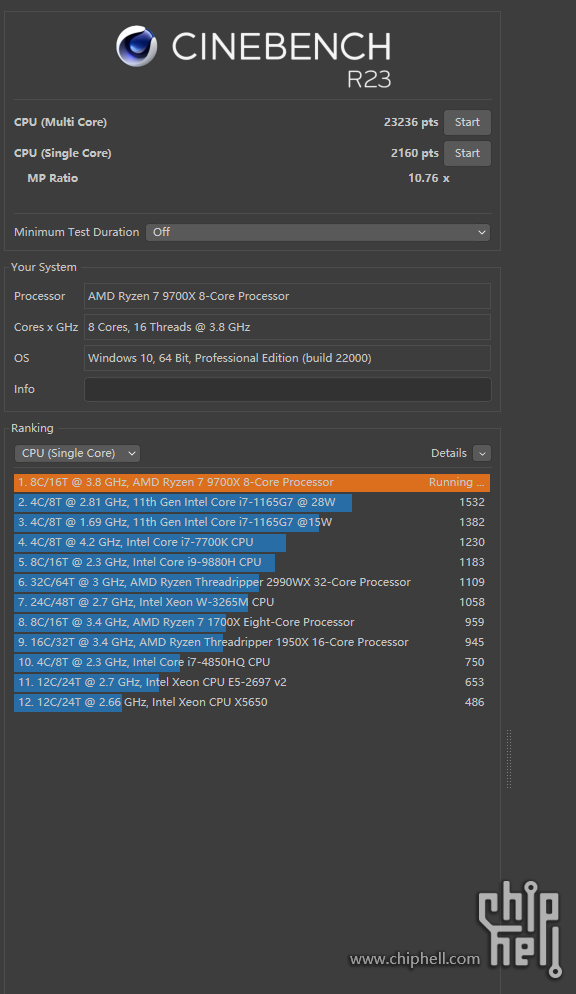Viewport: 576px width, 994px height.
Task: Select the i7-1165G7 @ 28W ranking row
Action: (252, 502)
